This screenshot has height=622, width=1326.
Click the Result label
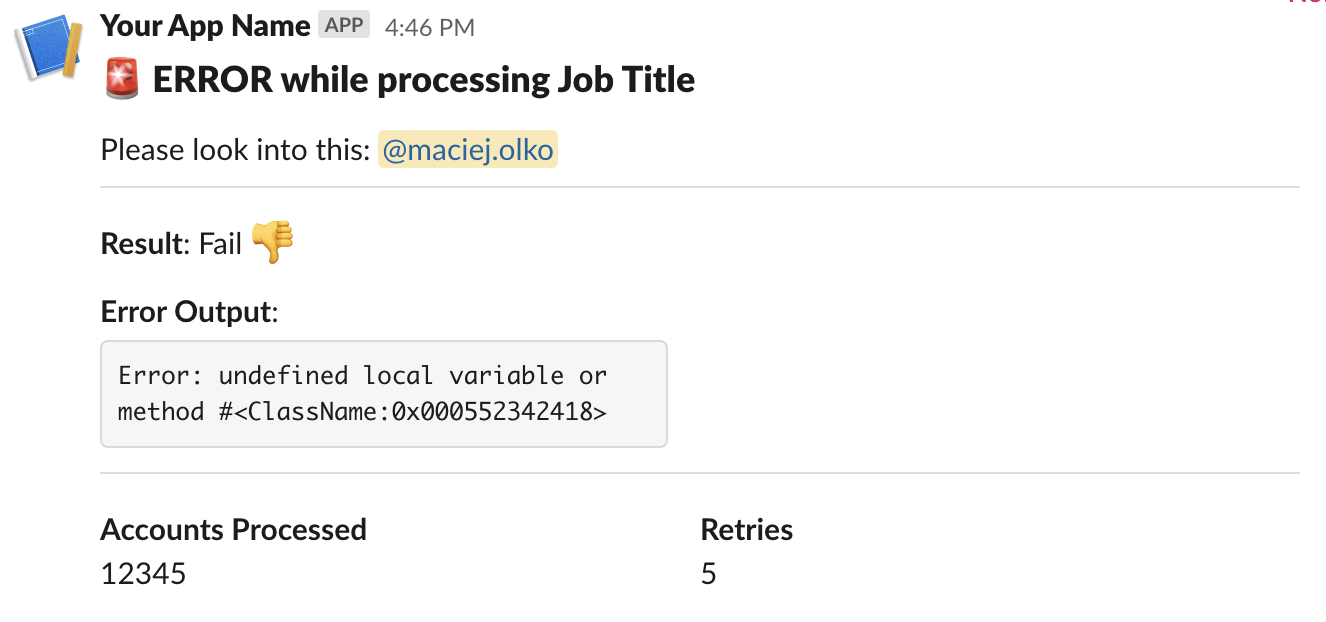coord(142,243)
